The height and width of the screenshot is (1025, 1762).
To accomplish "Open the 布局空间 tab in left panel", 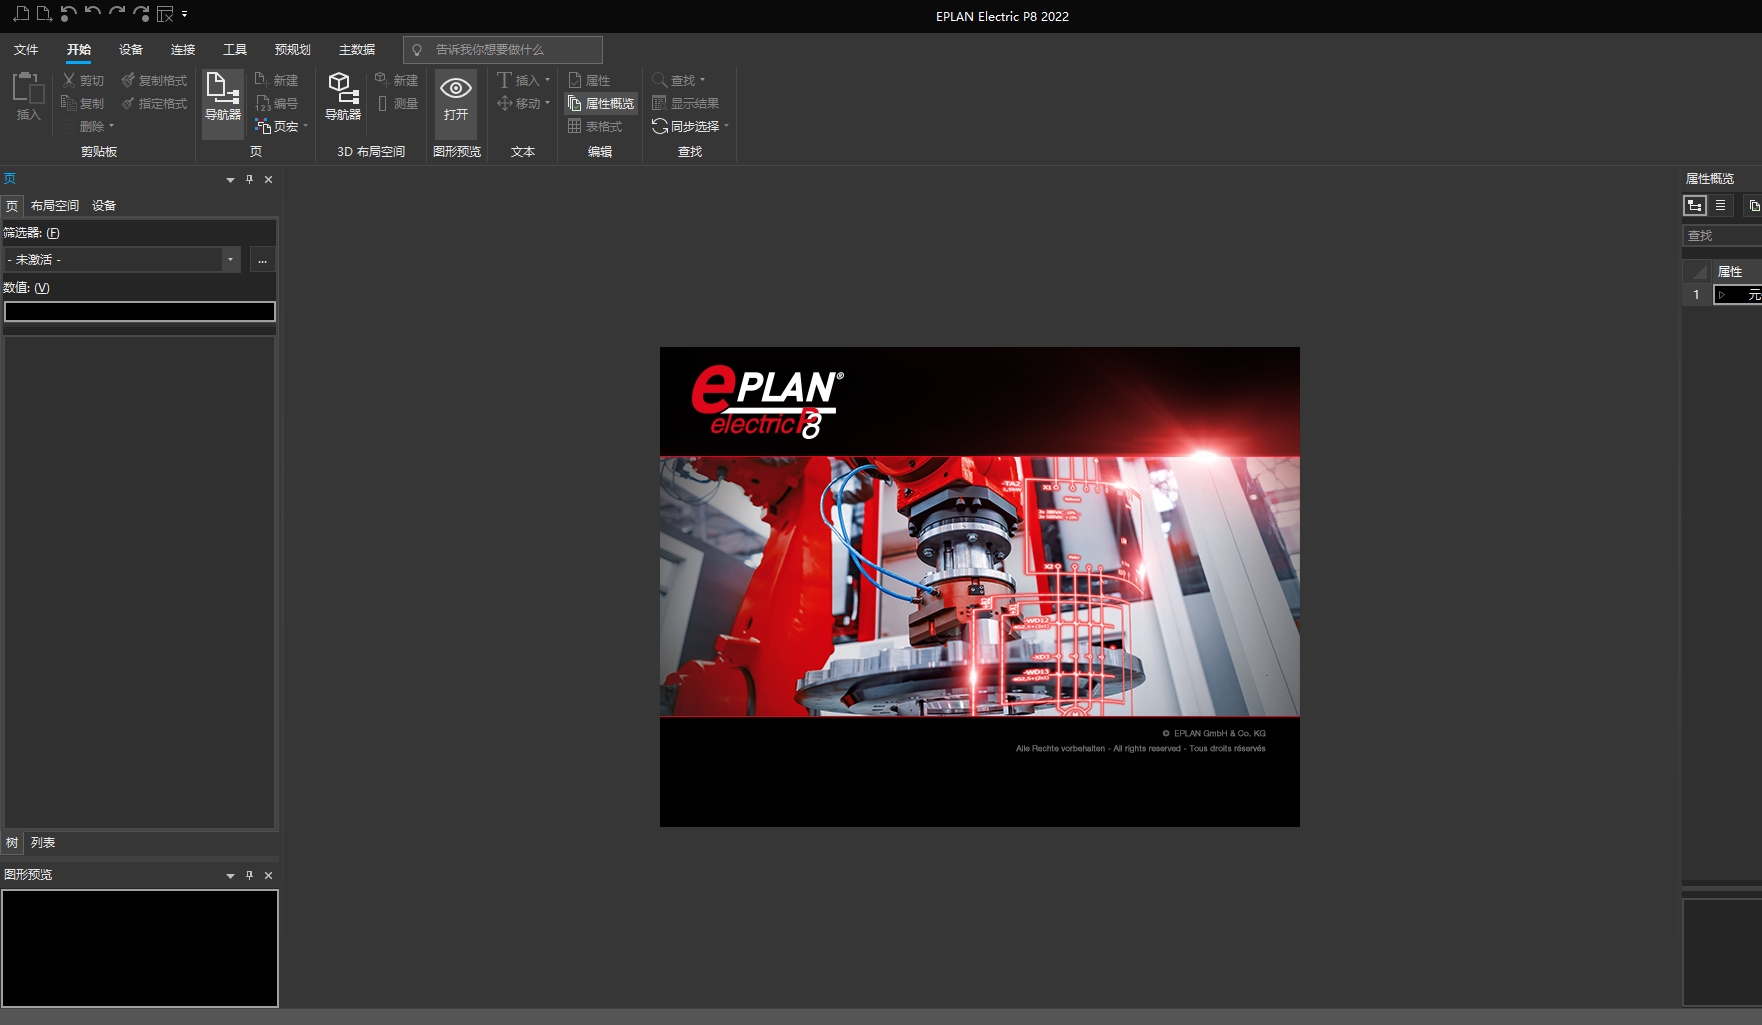I will [55, 206].
